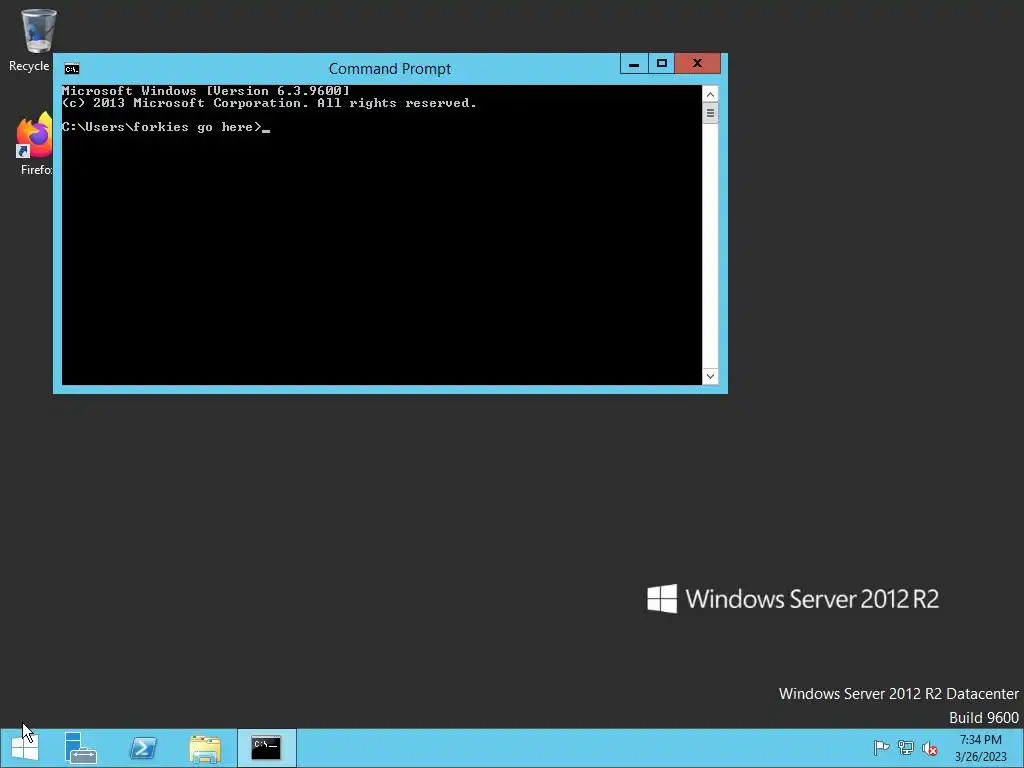This screenshot has height=768, width=1024.
Task: Grab the Command Prompt scrollbar thumb
Action: [x=710, y=113]
